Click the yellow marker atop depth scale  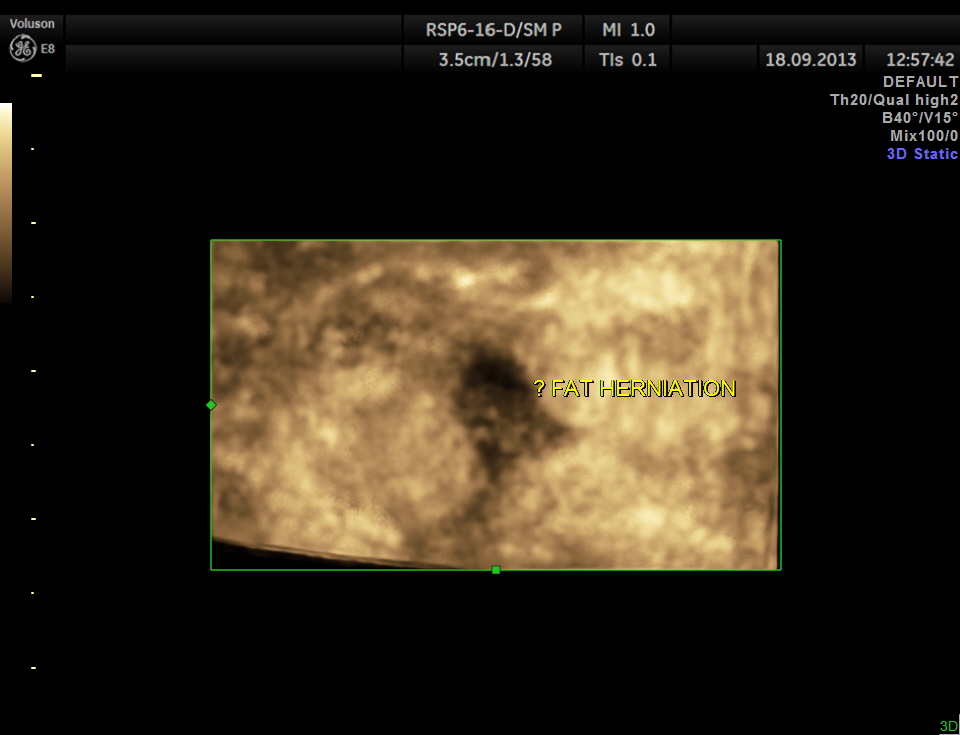tap(36, 75)
